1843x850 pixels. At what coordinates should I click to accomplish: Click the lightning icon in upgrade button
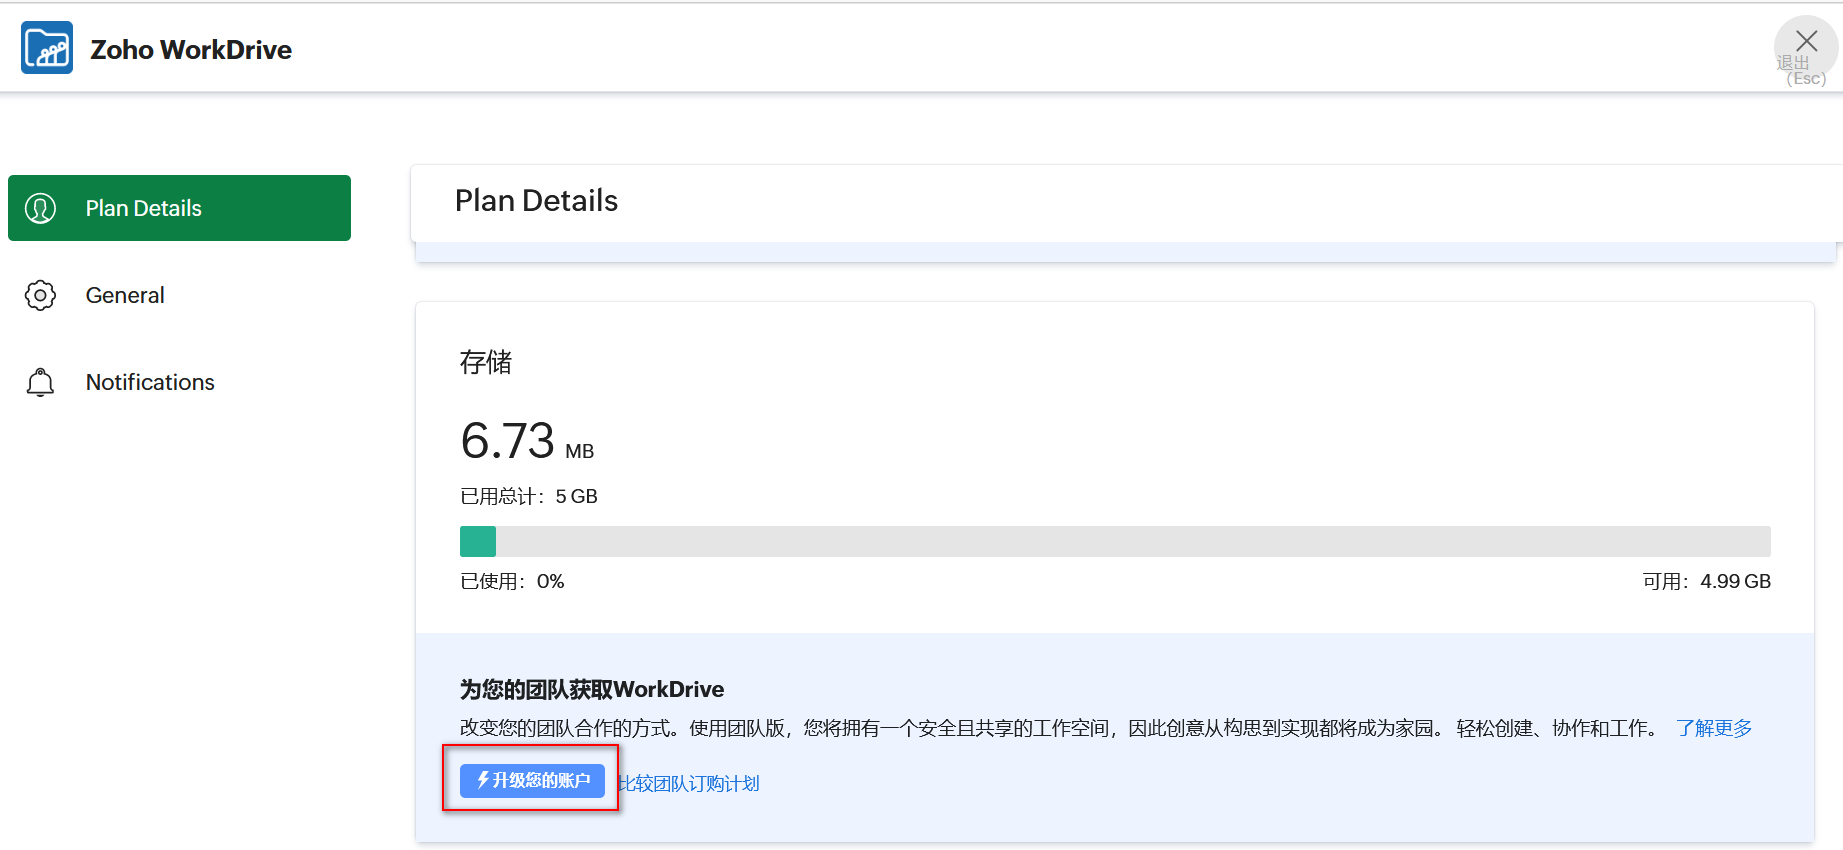pos(483,780)
